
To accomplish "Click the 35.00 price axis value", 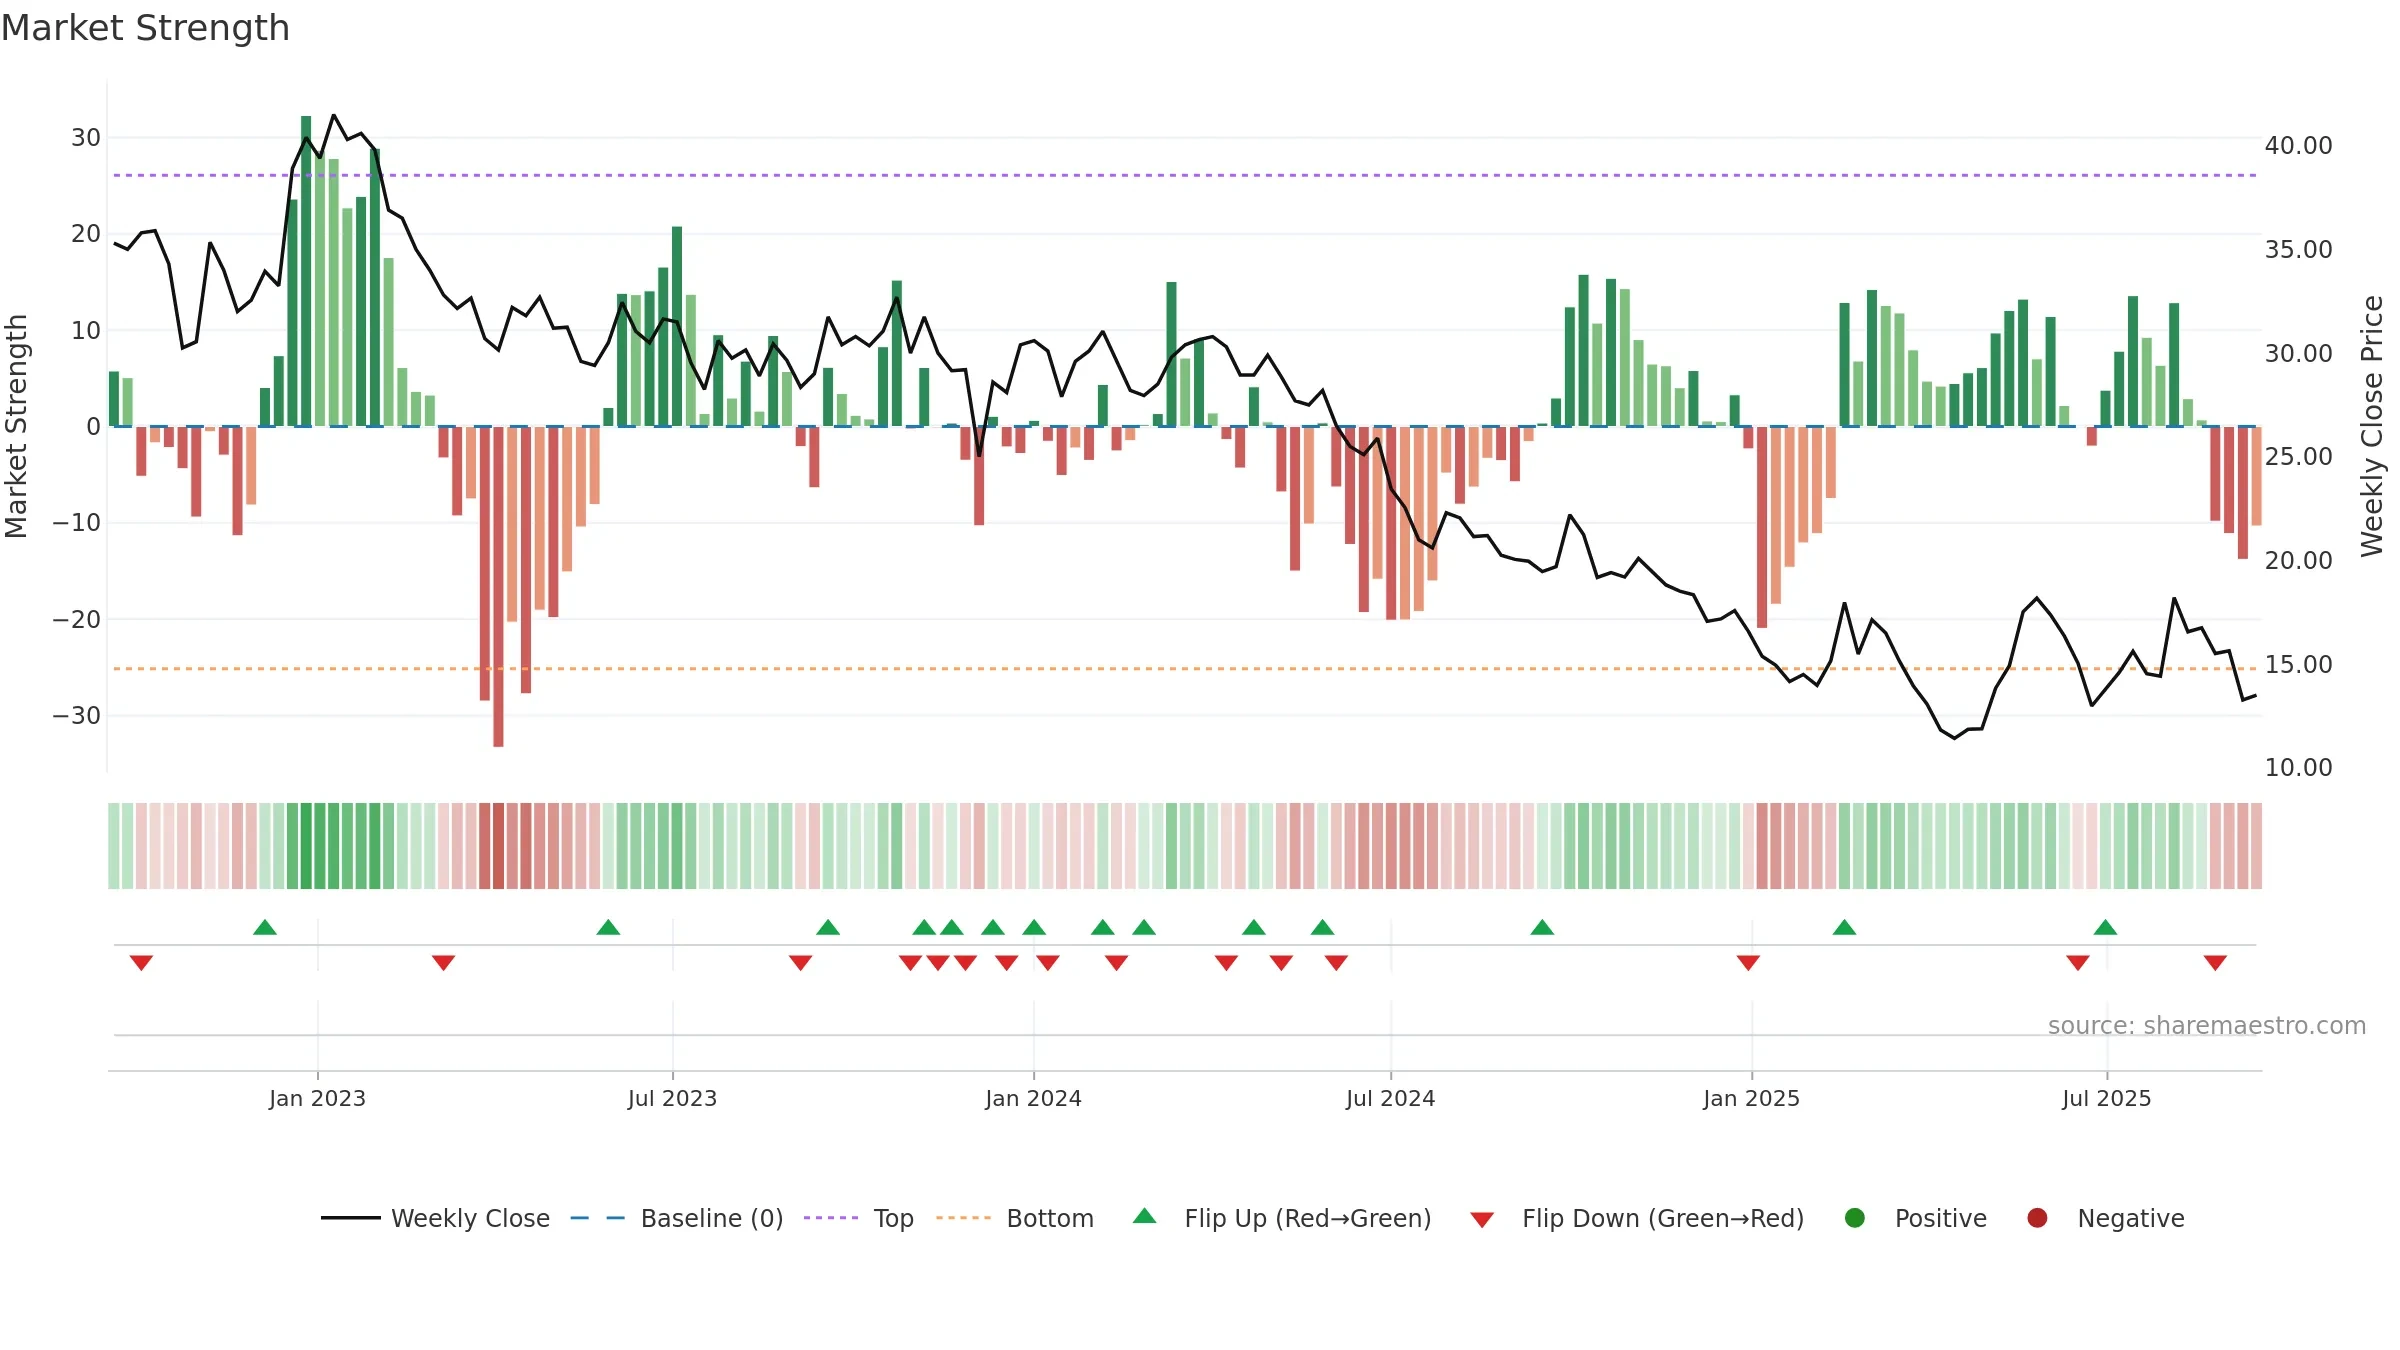I will [x=2298, y=249].
